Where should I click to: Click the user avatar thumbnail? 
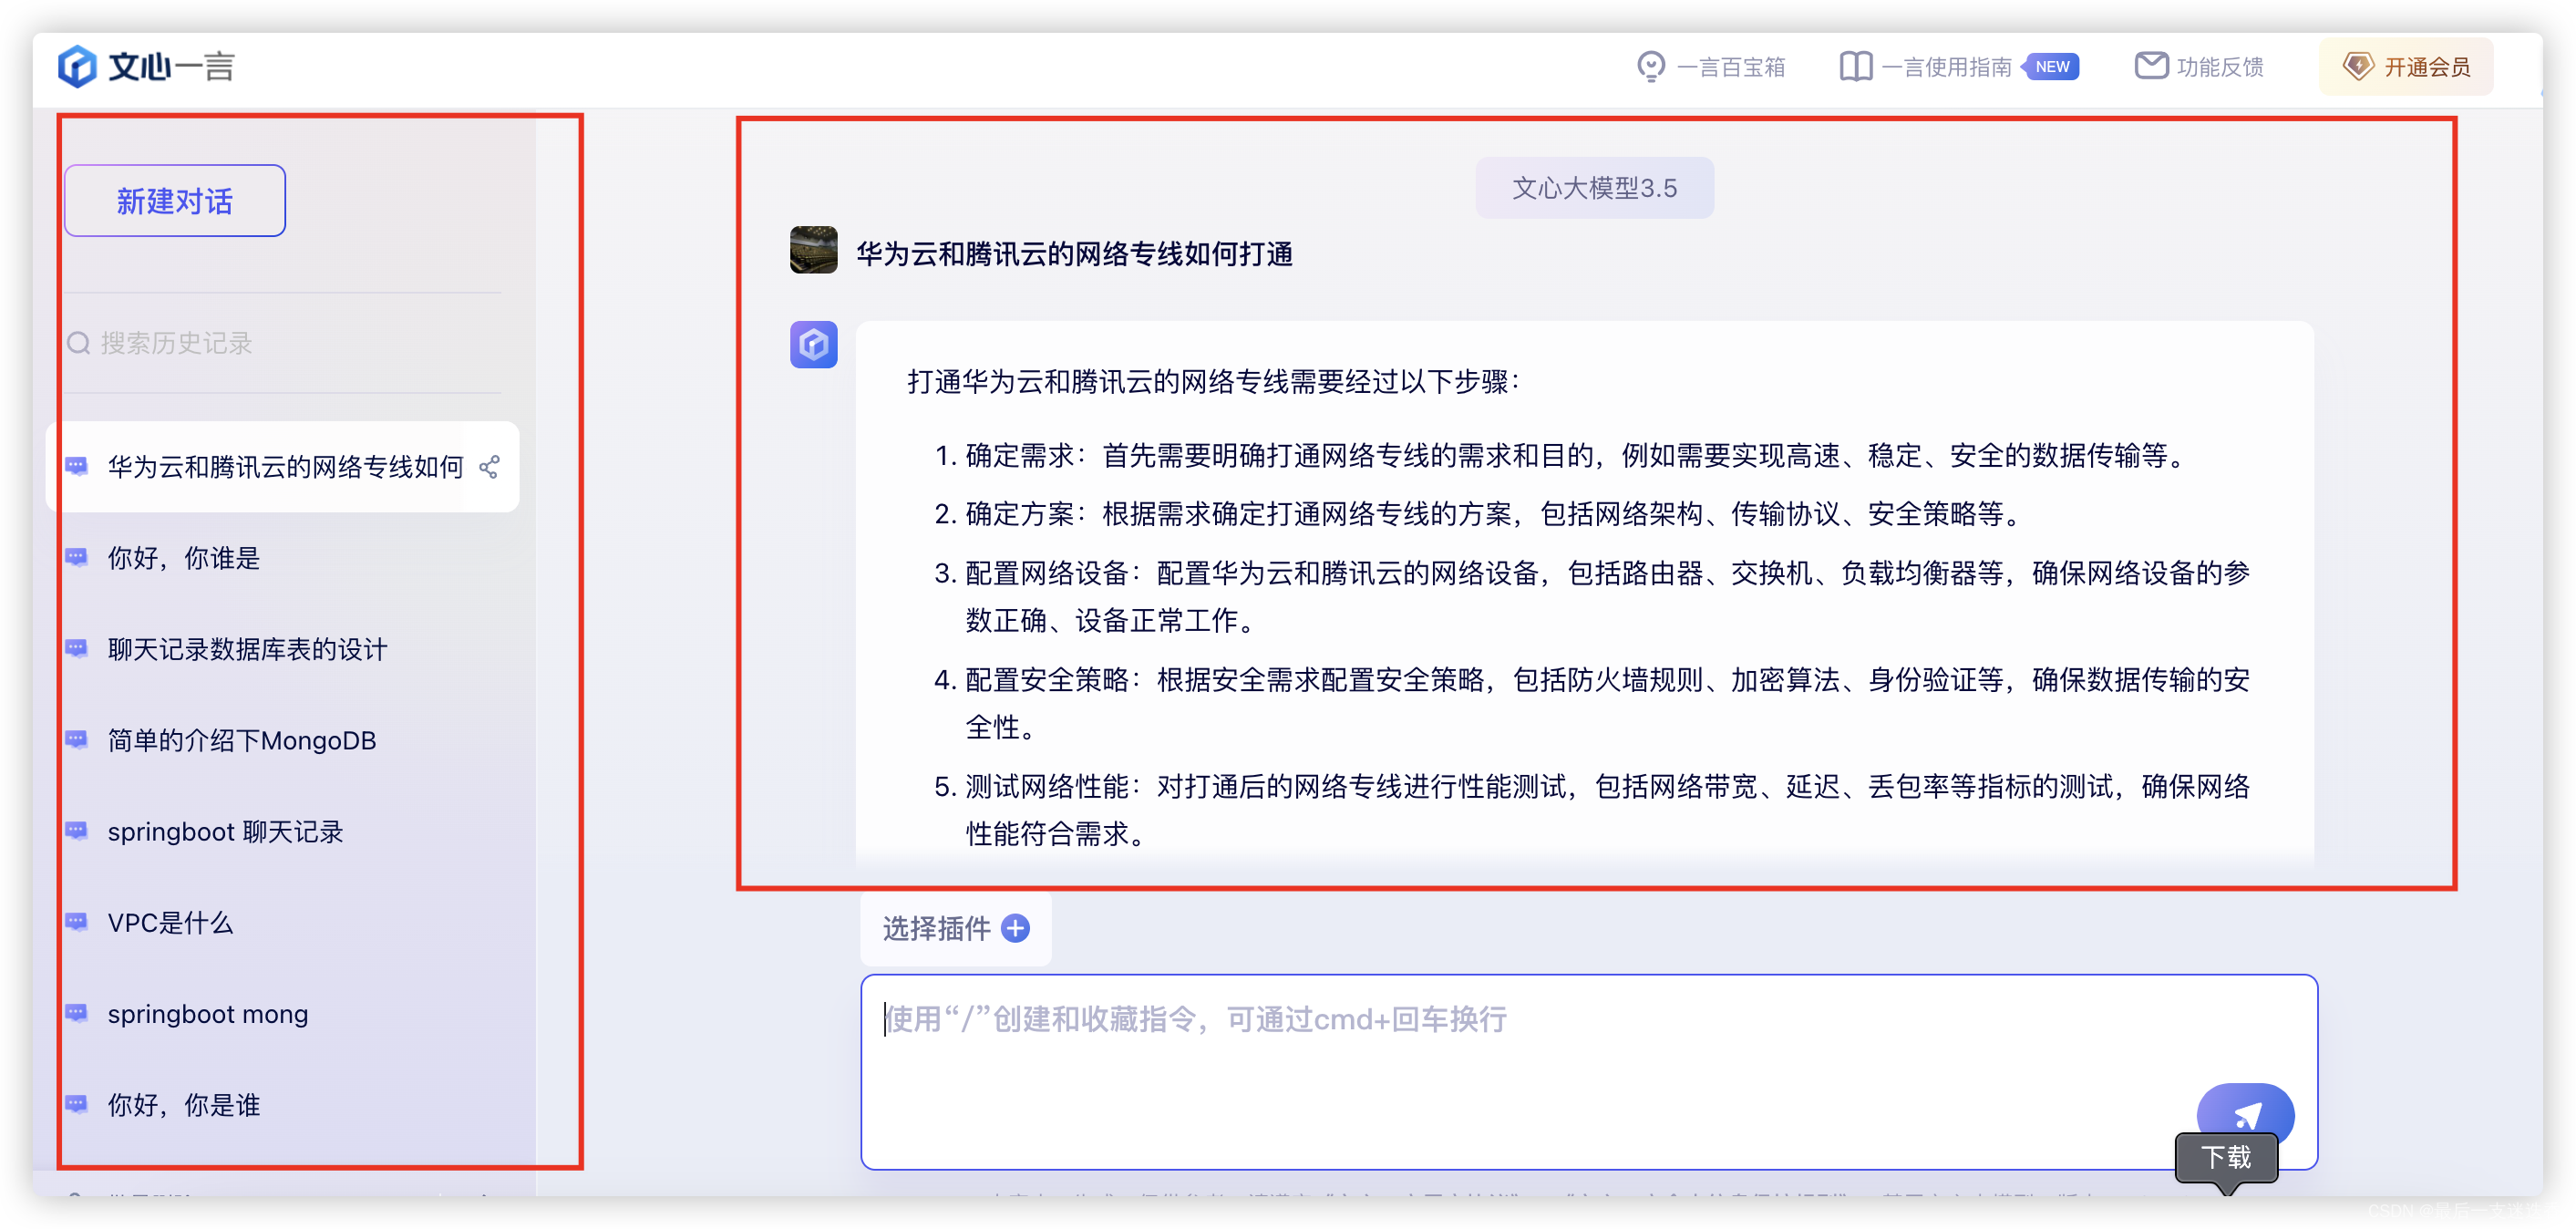(x=813, y=250)
